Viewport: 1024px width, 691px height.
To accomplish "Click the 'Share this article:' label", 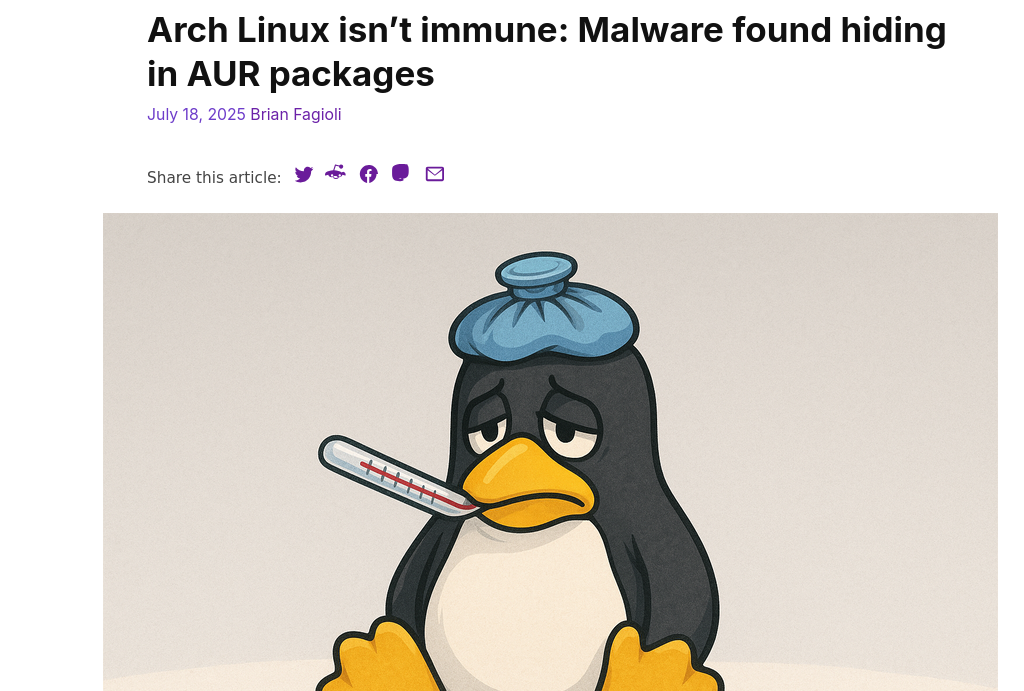I will (x=214, y=178).
